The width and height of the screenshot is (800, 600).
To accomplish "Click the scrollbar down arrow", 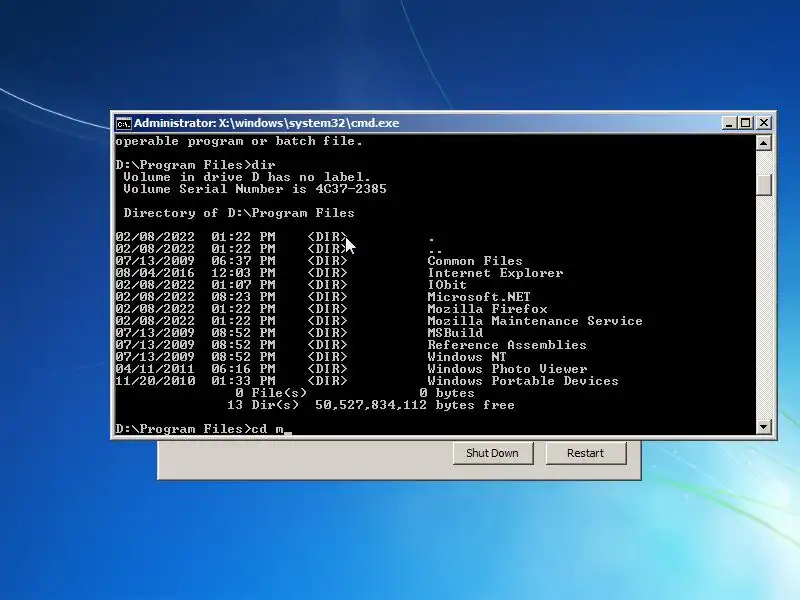I will click(x=763, y=427).
